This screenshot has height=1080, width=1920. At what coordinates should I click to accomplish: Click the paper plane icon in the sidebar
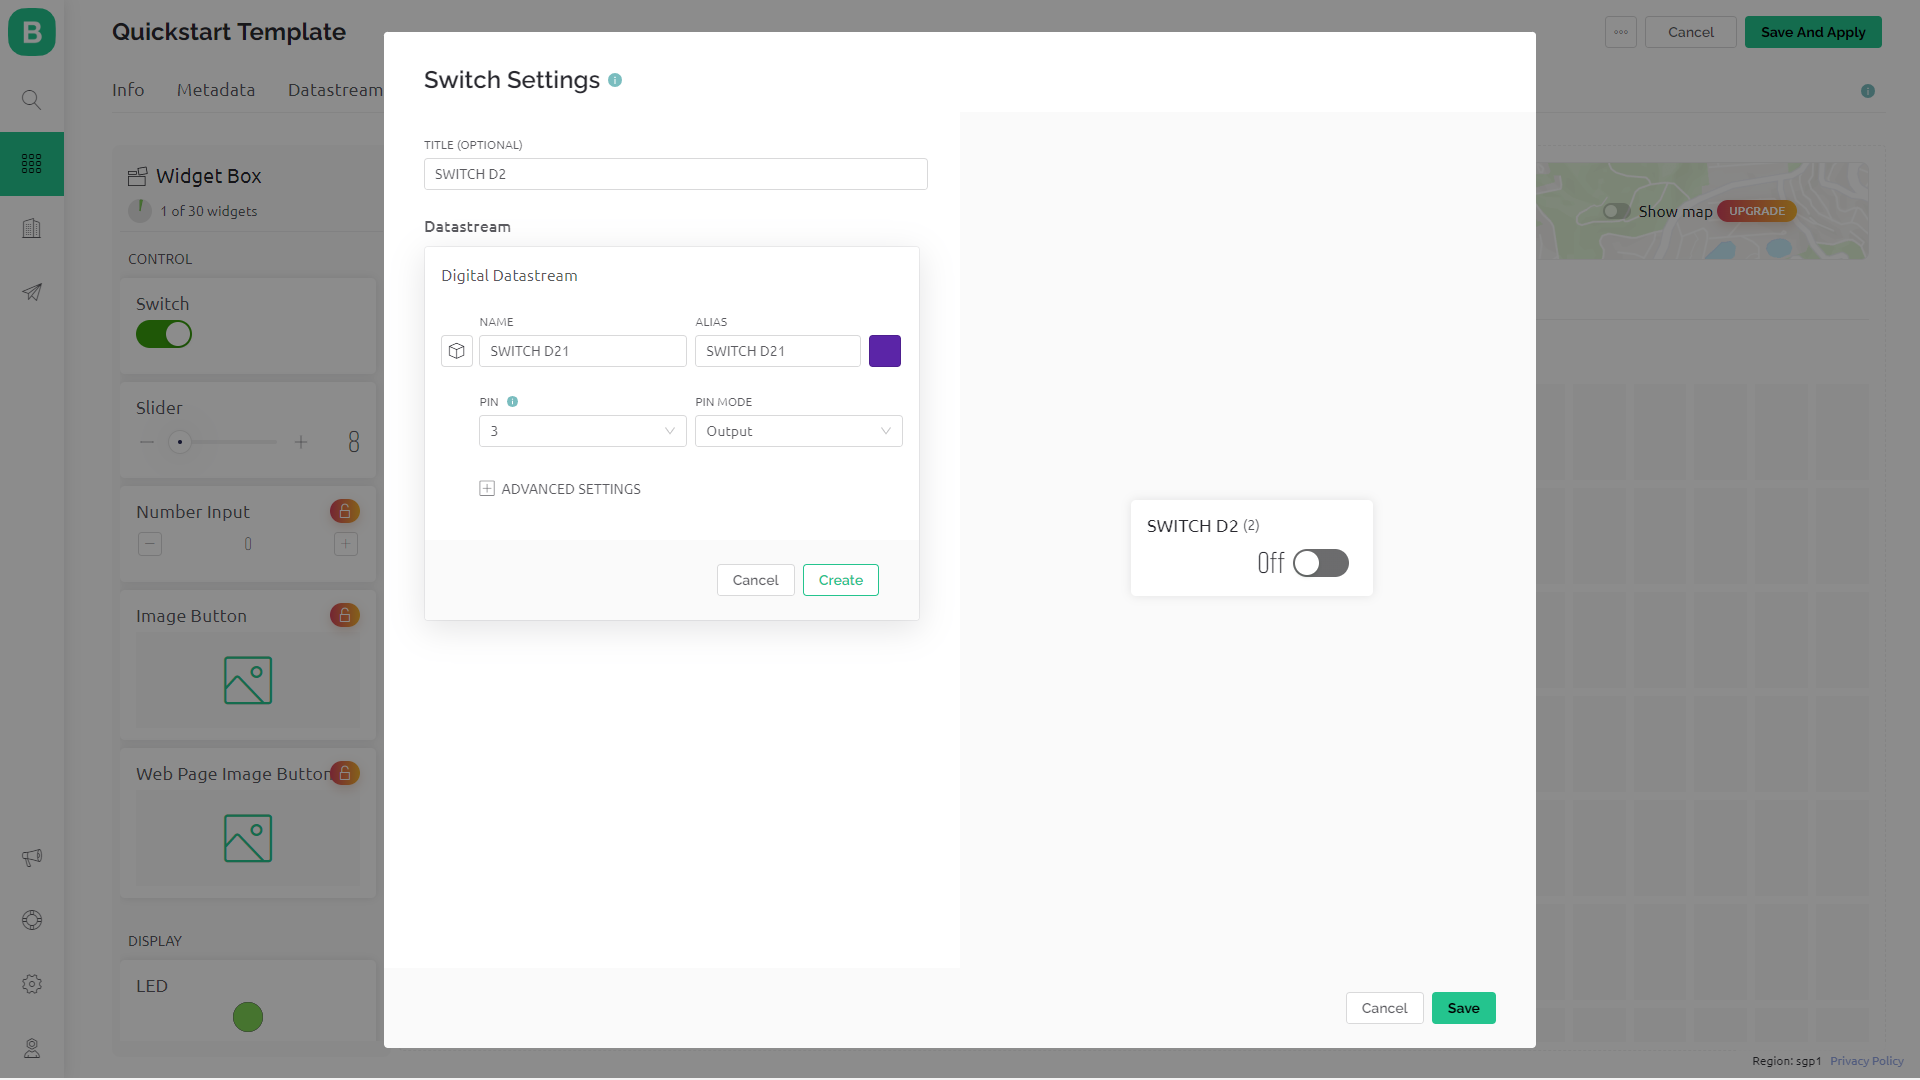[32, 292]
